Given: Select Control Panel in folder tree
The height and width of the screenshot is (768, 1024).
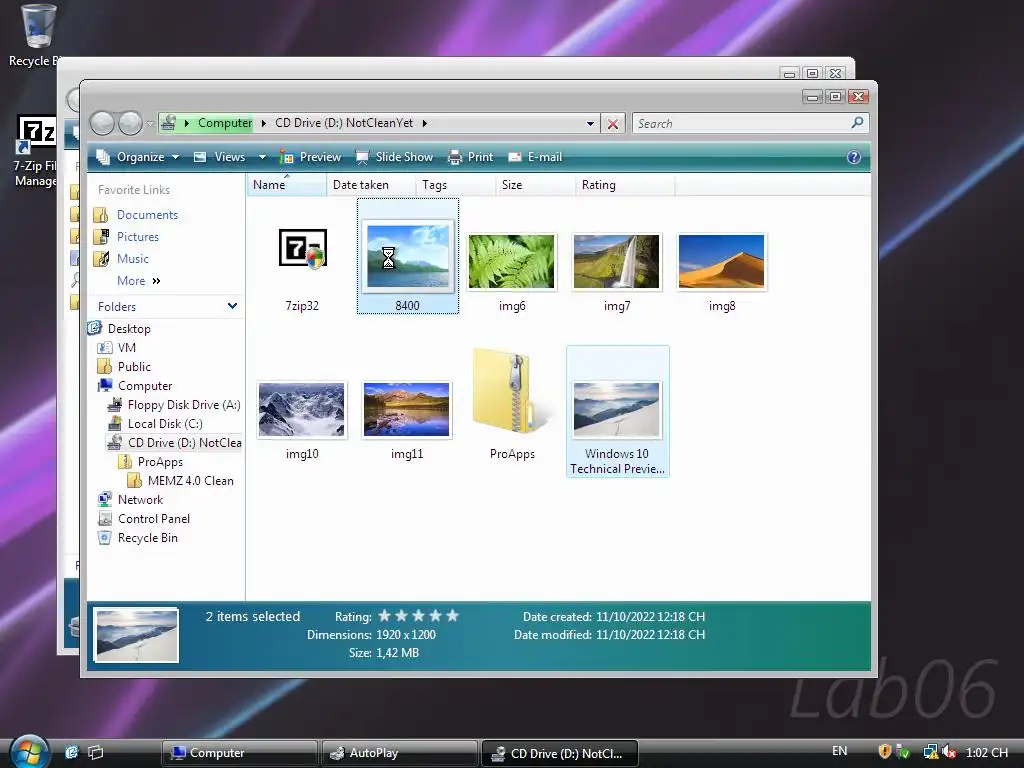Looking at the screenshot, I should point(153,518).
